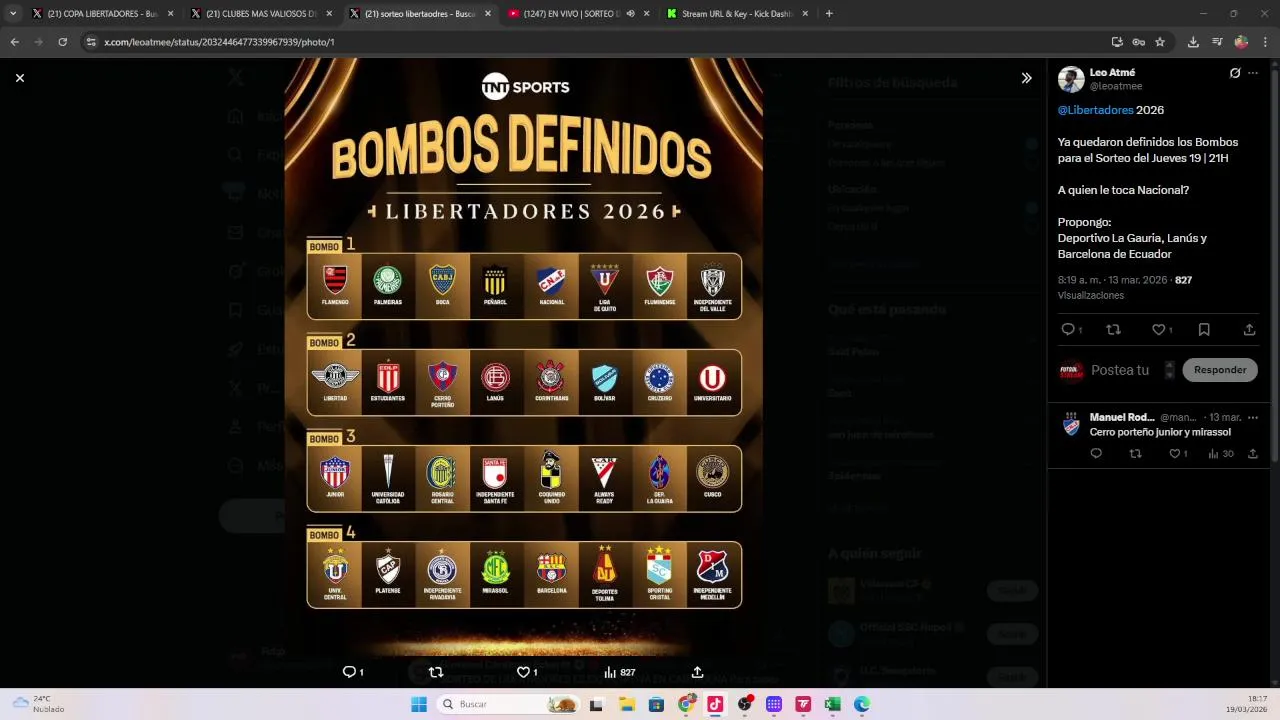Image resolution: width=1280 pixels, height=720 pixels.
Task: Open Task View on taskbar
Action: [597, 704]
